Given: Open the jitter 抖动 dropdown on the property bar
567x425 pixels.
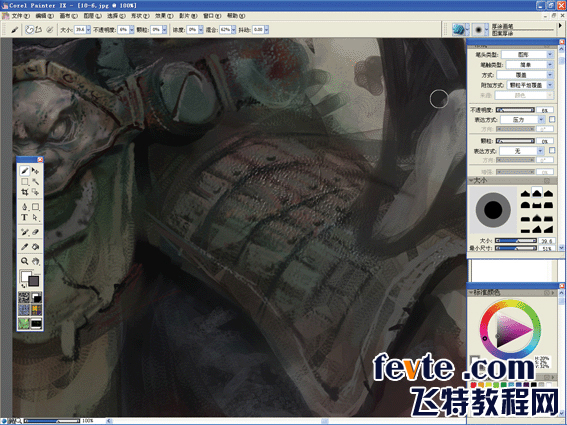Looking at the screenshot, I should pos(267,30).
